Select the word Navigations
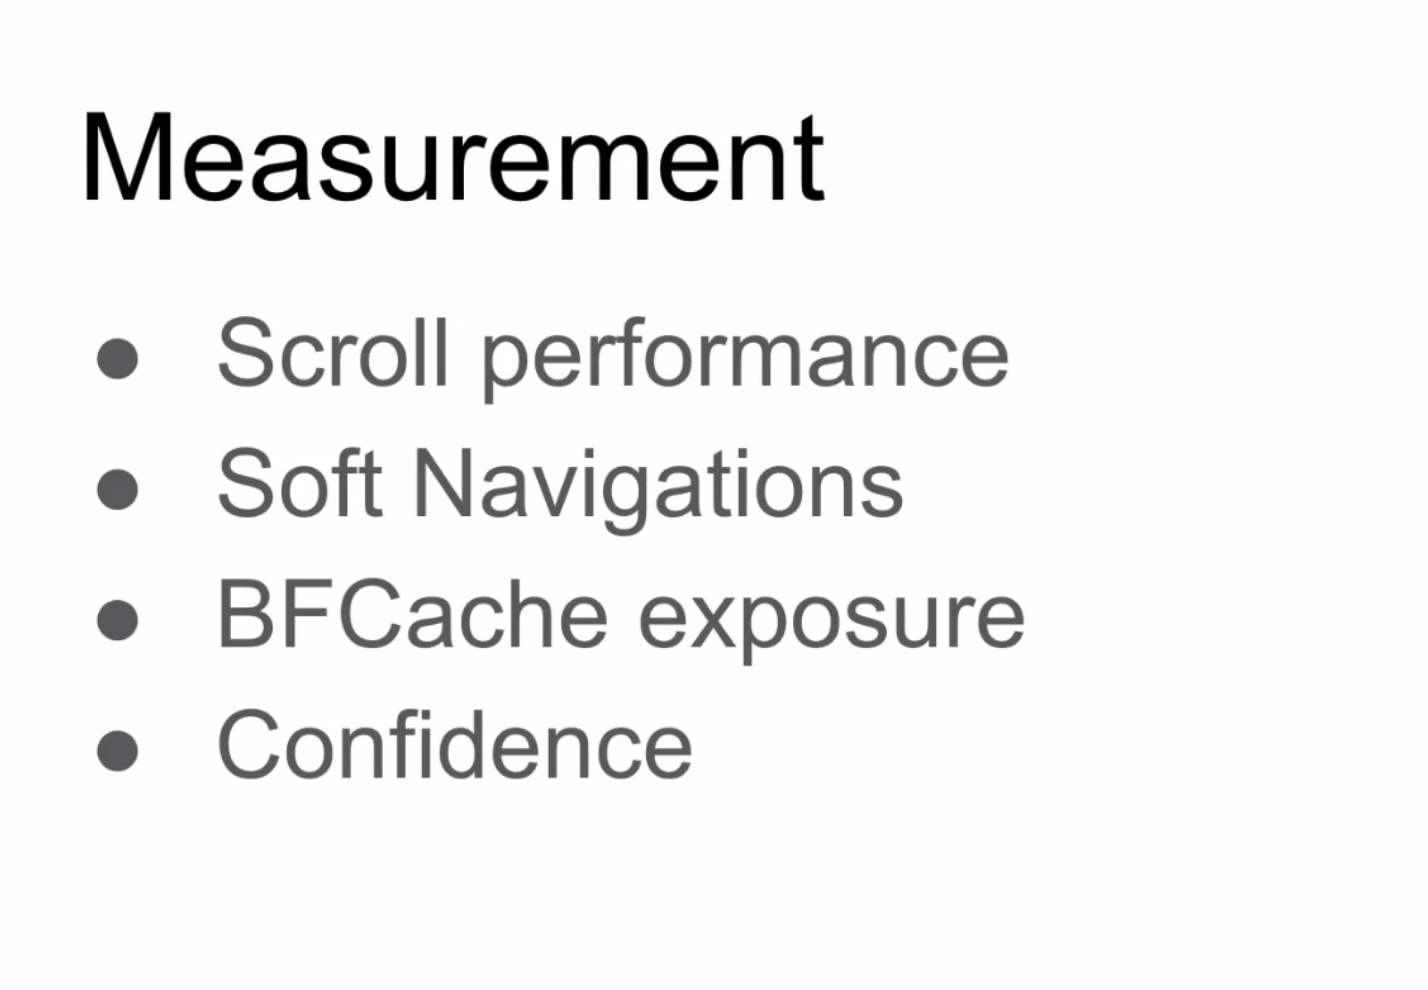 [x=658, y=486]
